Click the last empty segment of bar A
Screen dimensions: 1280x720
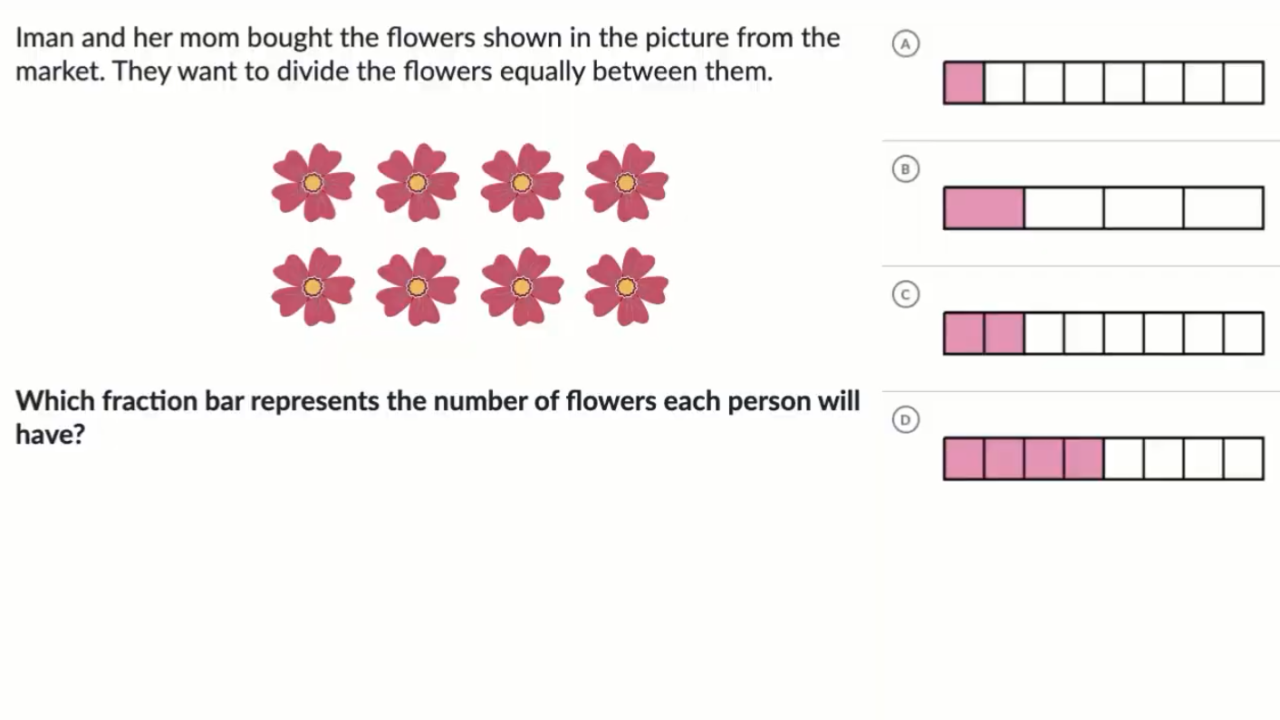coord(1243,83)
